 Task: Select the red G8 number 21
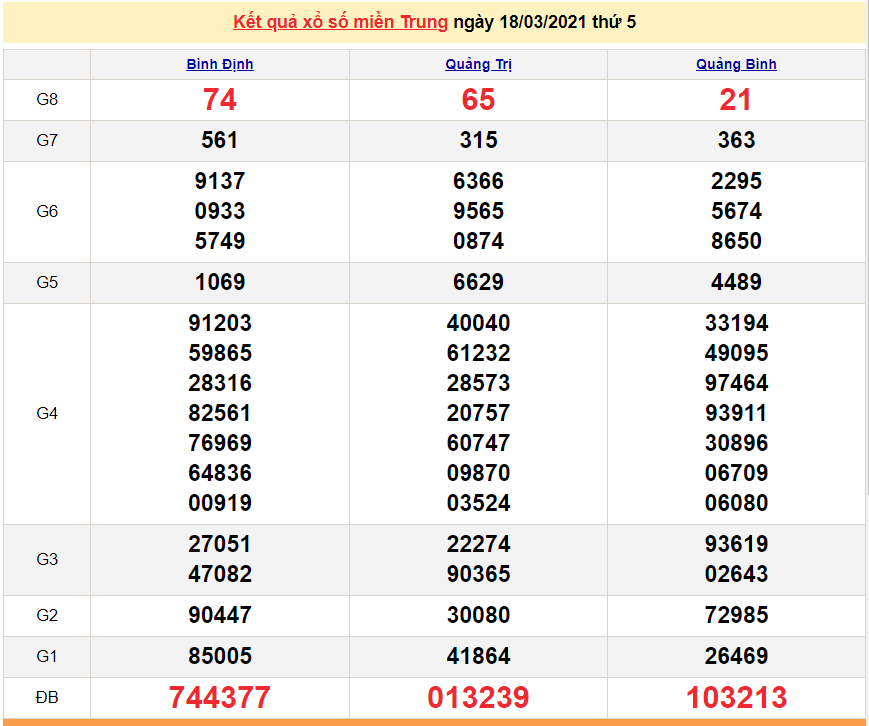[736, 100]
